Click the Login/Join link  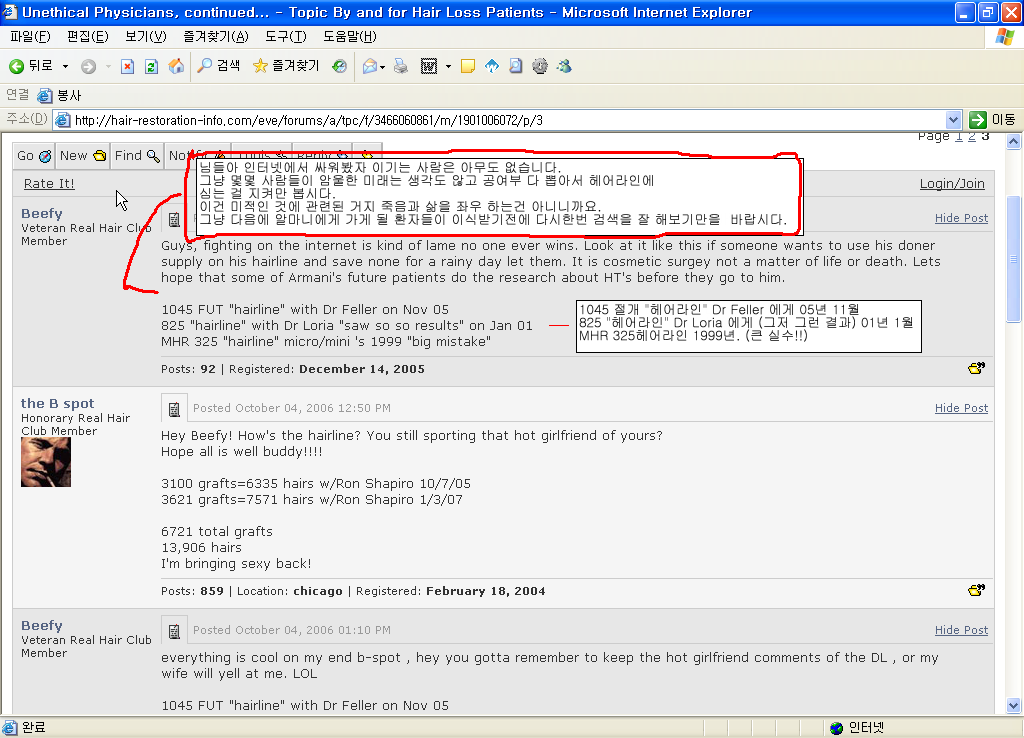[x=952, y=184]
